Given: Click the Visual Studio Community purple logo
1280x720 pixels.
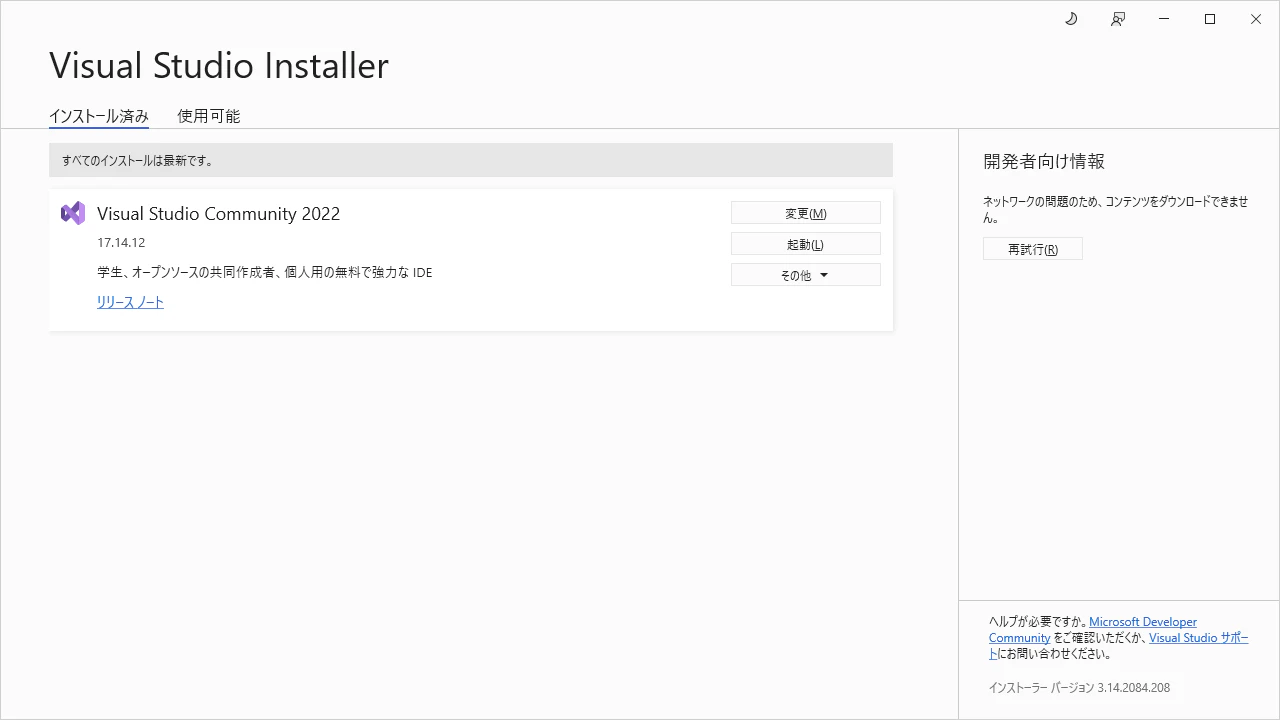Looking at the screenshot, I should tap(73, 213).
